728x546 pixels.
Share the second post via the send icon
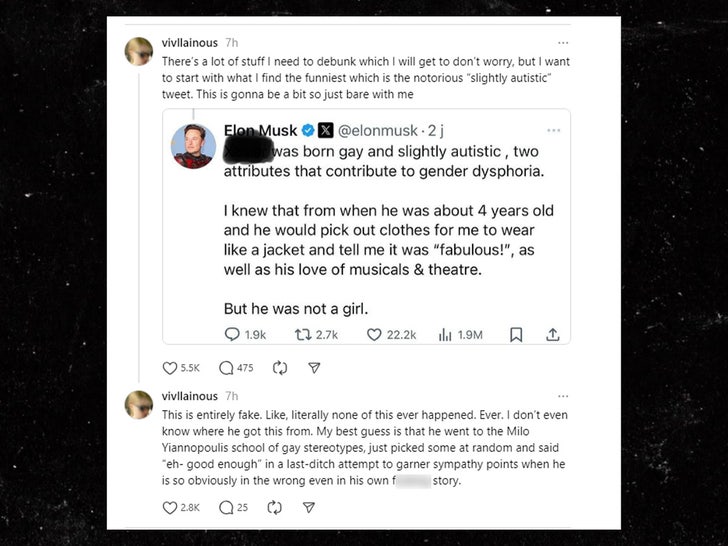pyautogui.click(x=309, y=508)
